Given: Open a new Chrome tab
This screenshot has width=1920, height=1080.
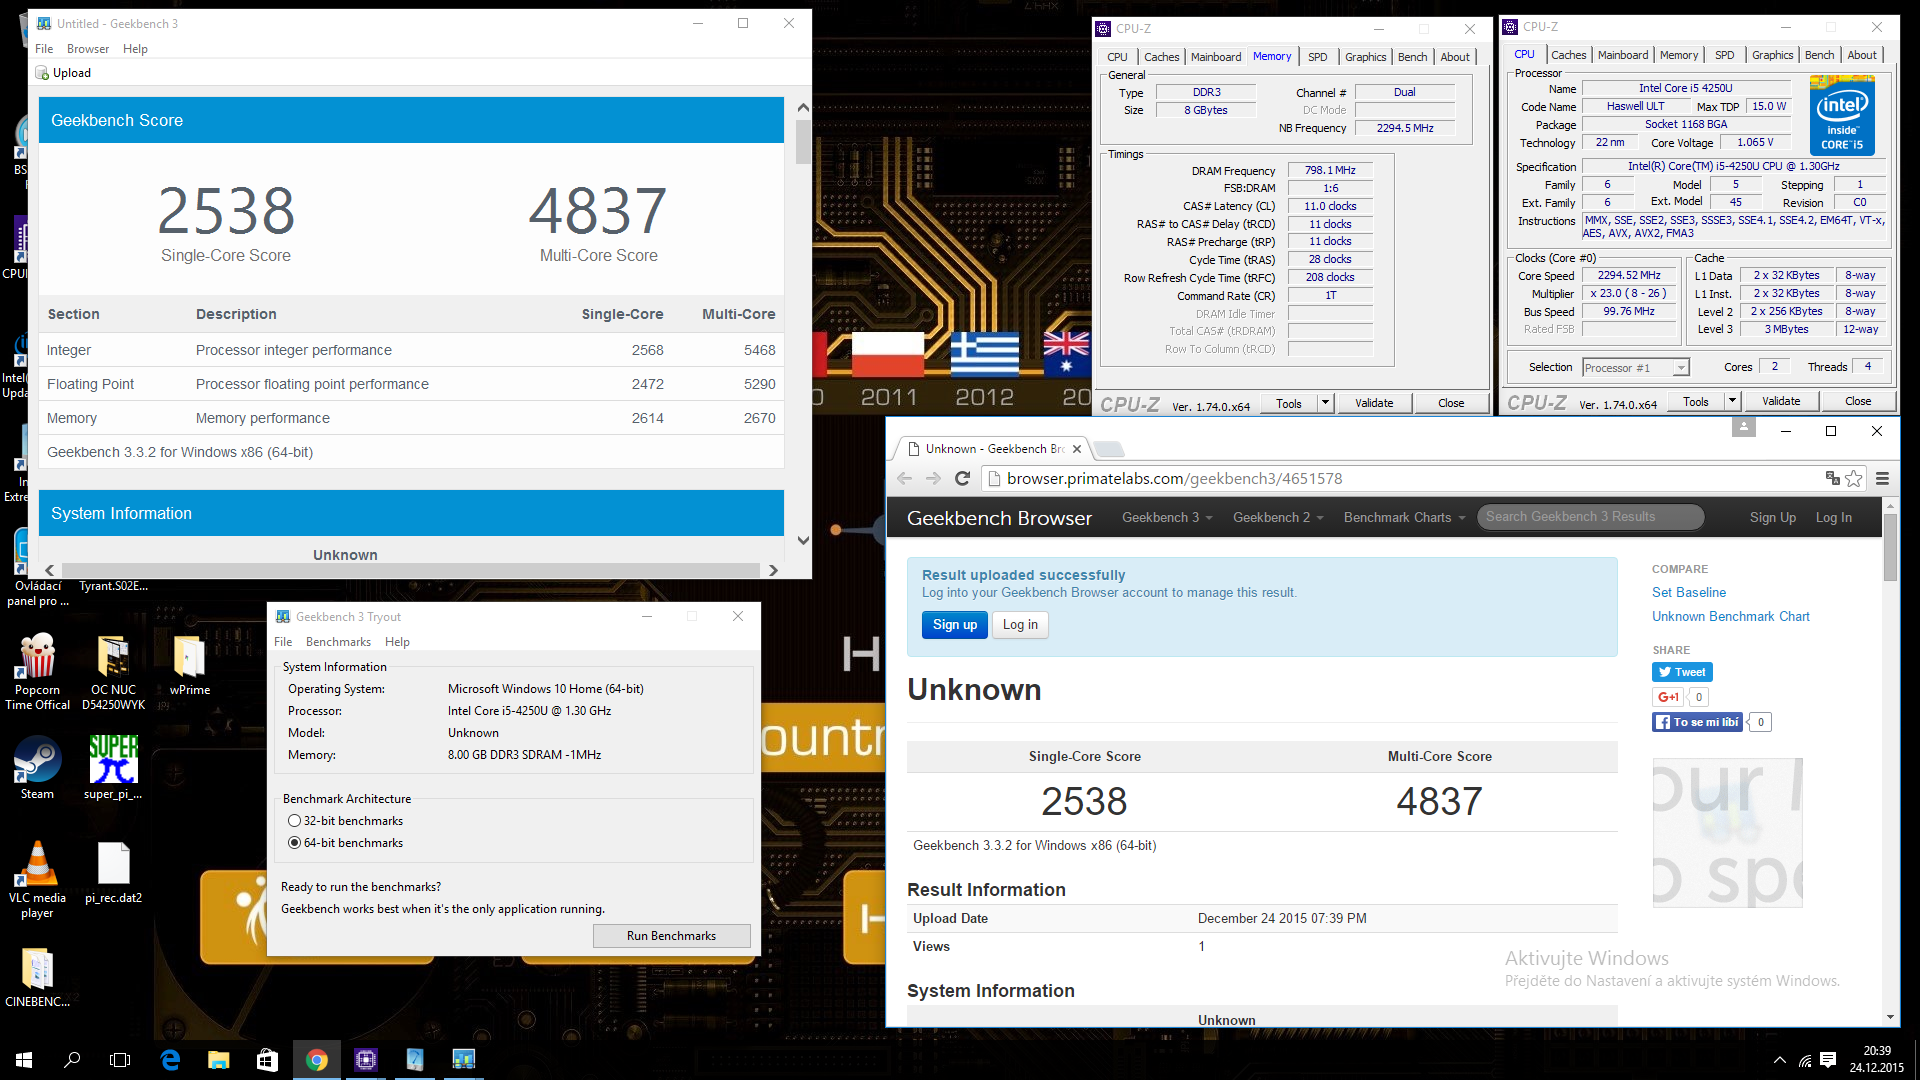Looking at the screenshot, I should (1108, 449).
